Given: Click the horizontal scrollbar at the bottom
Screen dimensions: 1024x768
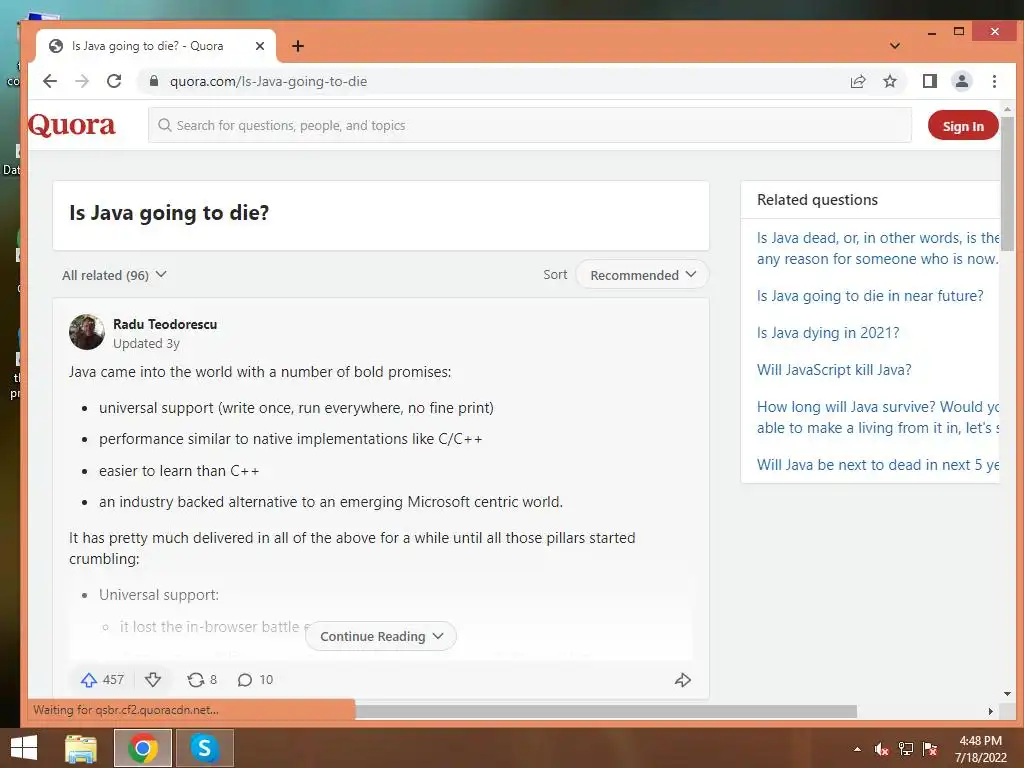Looking at the screenshot, I should [606, 711].
